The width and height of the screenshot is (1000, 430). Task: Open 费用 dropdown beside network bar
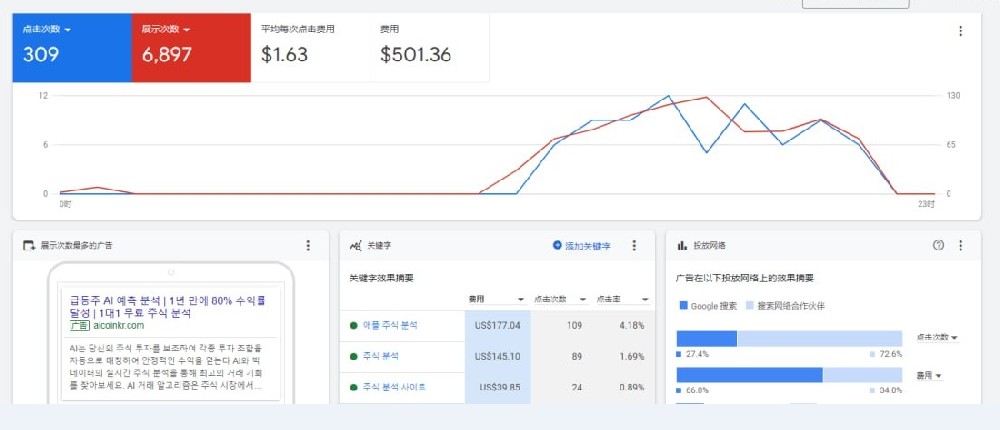tap(929, 376)
